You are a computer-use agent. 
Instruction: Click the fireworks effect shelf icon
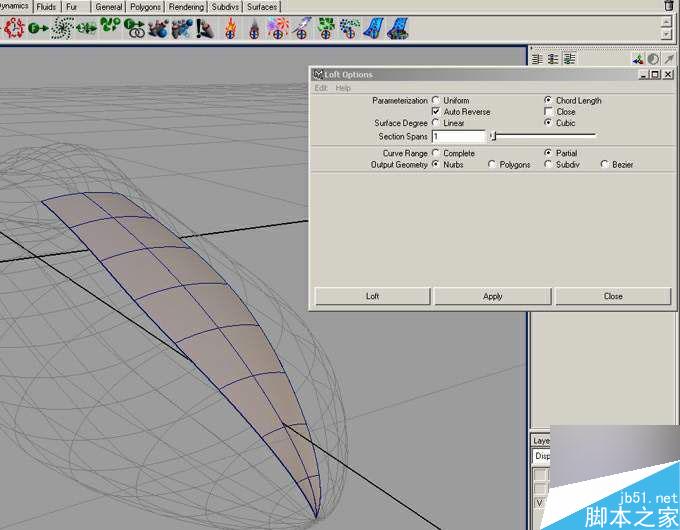click(278, 27)
